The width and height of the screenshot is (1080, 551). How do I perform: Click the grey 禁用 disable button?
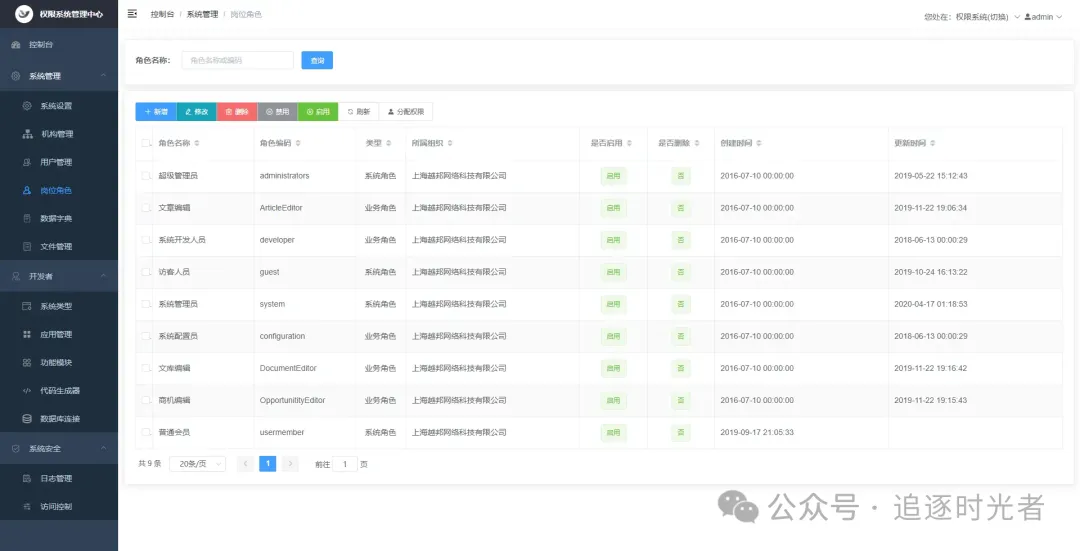tap(278, 112)
